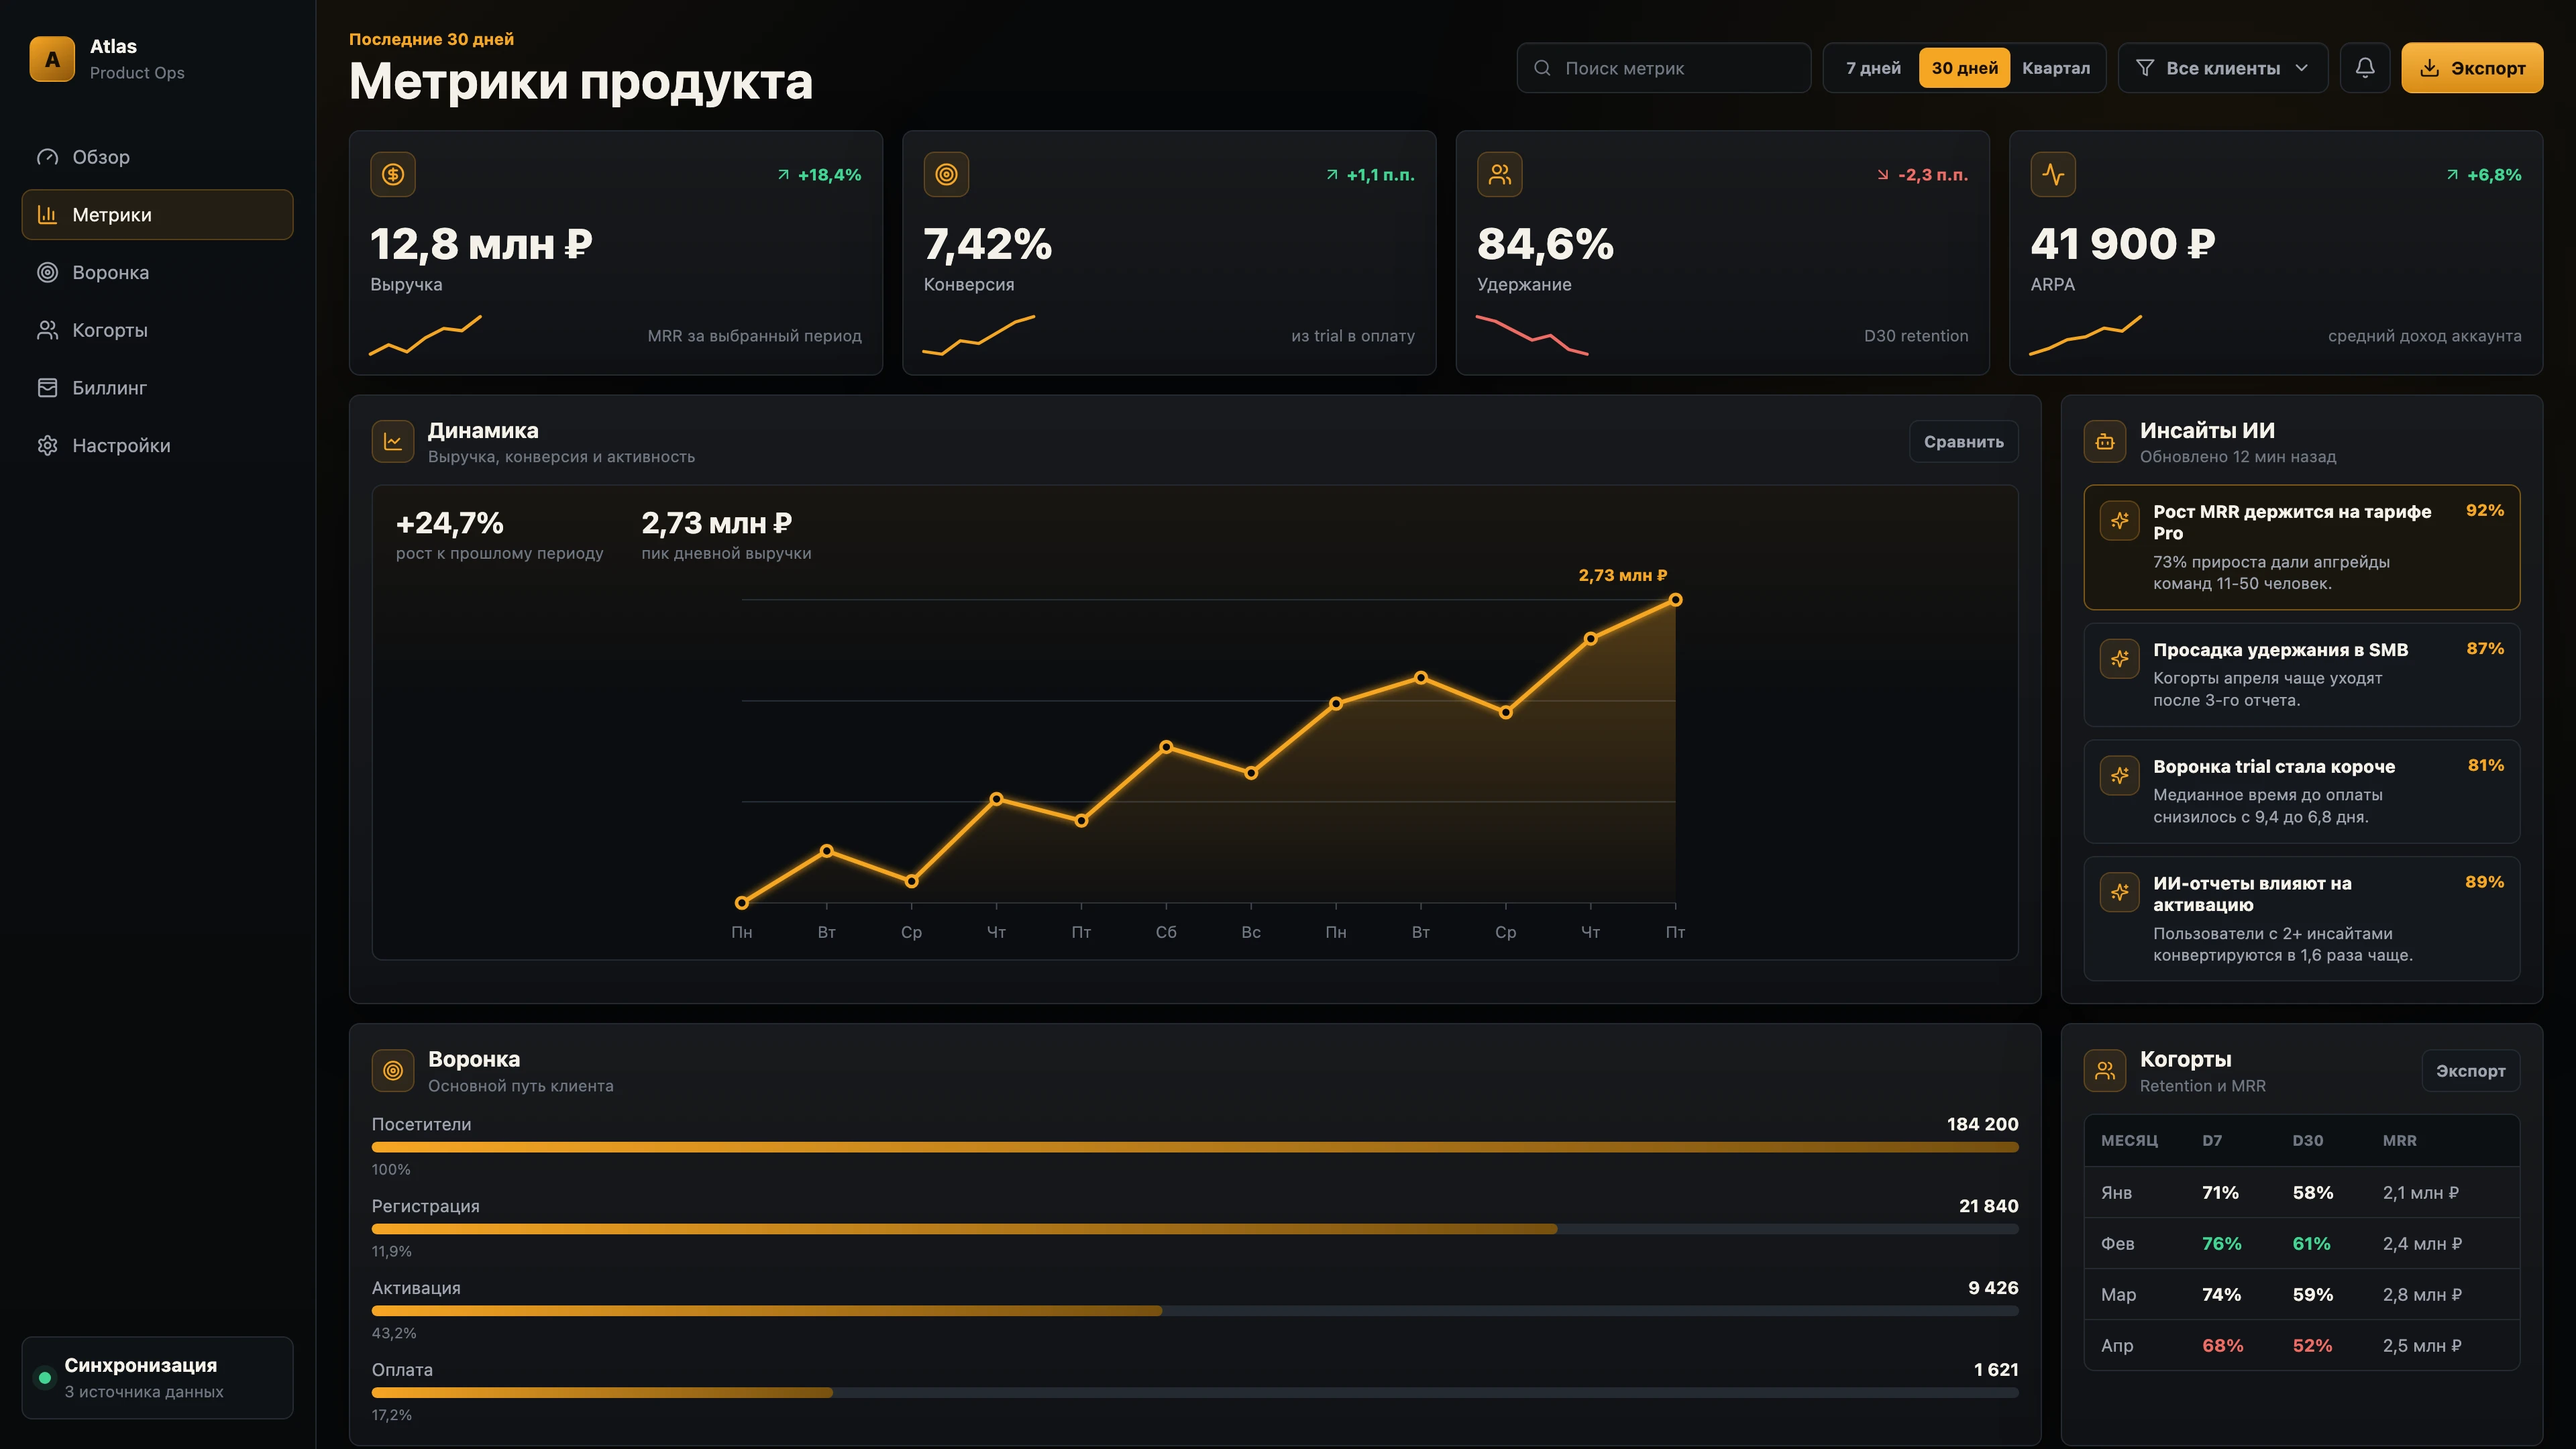Viewport: 2576px width, 1449px height.
Task: Click the filter funnel icon
Action: [2144, 68]
